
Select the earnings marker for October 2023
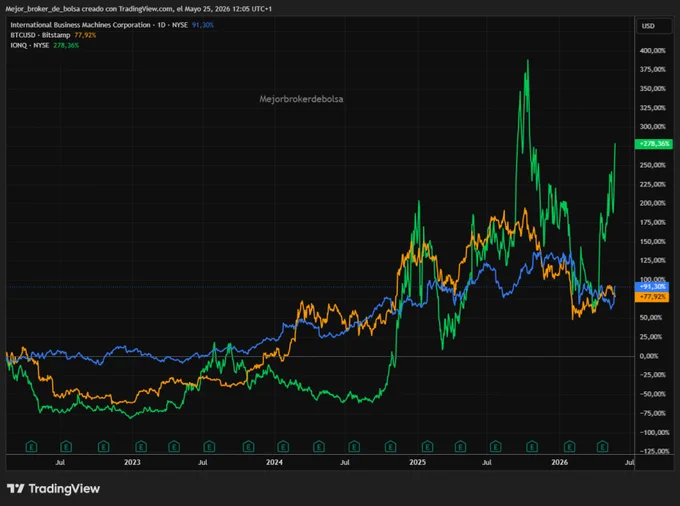[x=248, y=446]
